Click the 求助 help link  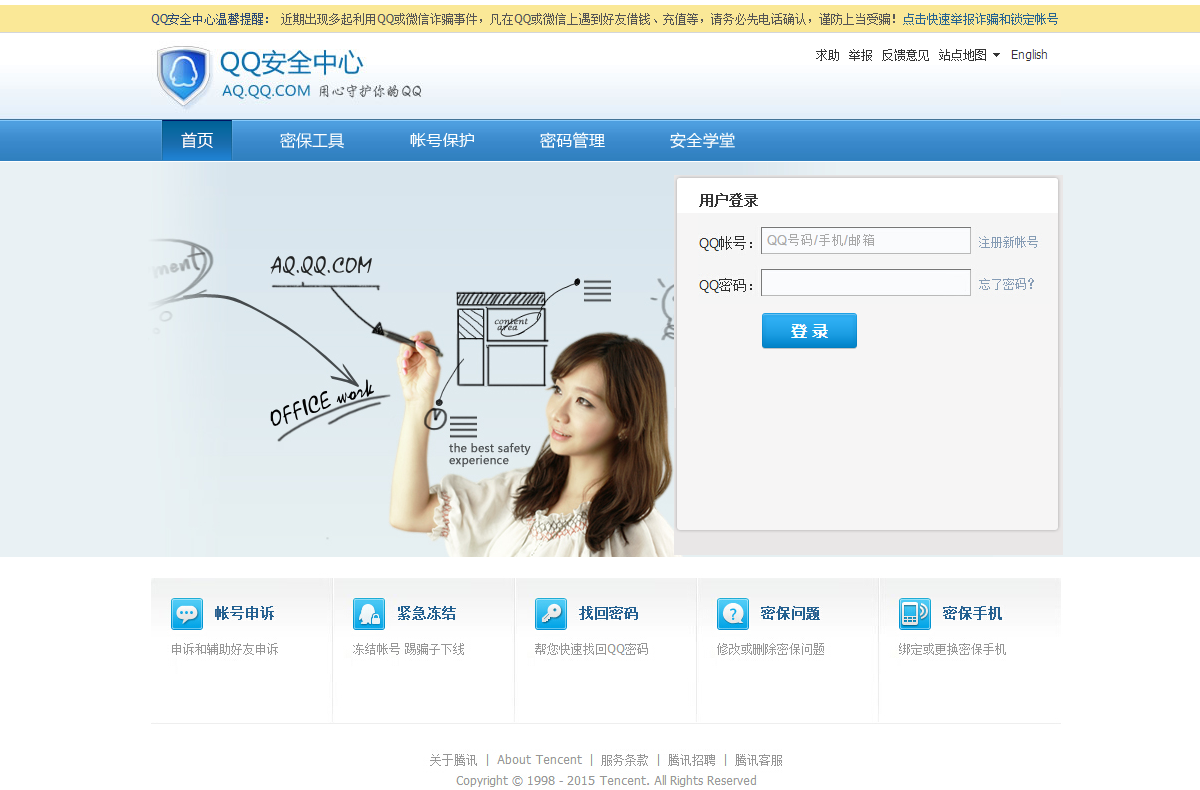coord(827,55)
